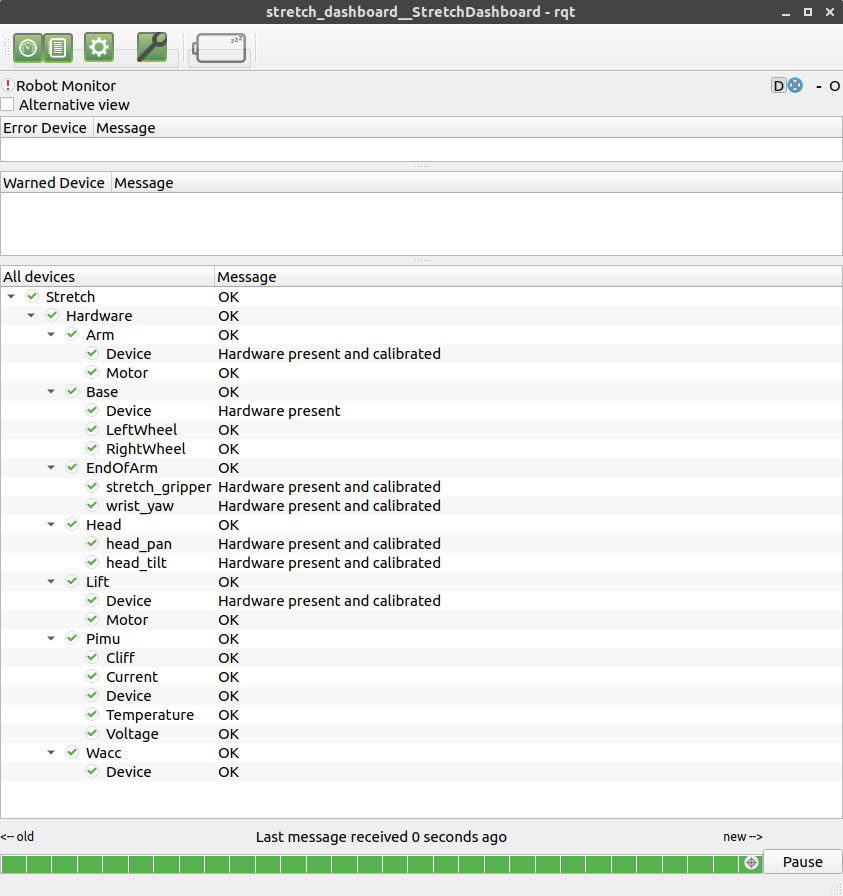Click the check icon beside LeftWheel
Image resolution: width=843 pixels, height=896 pixels.
92,429
